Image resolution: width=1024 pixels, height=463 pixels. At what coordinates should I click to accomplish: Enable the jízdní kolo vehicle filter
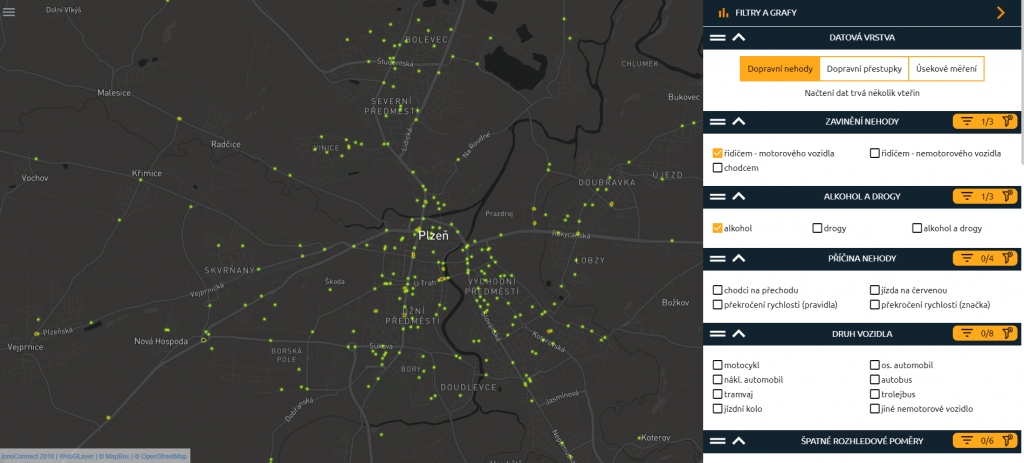[x=718, y=409]
